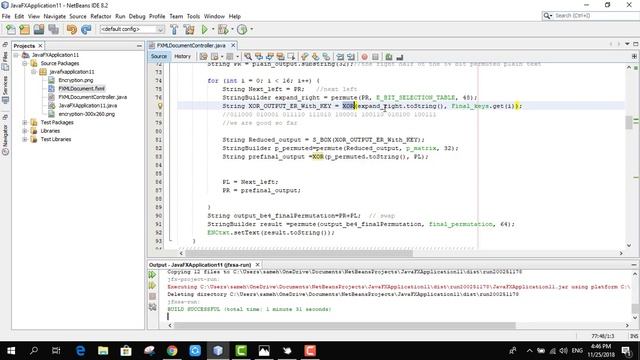Image resolution: width=640 pixels, height=360 pixels.
Task: Click the Debug Project icon
Action: (x=223, y=29)
